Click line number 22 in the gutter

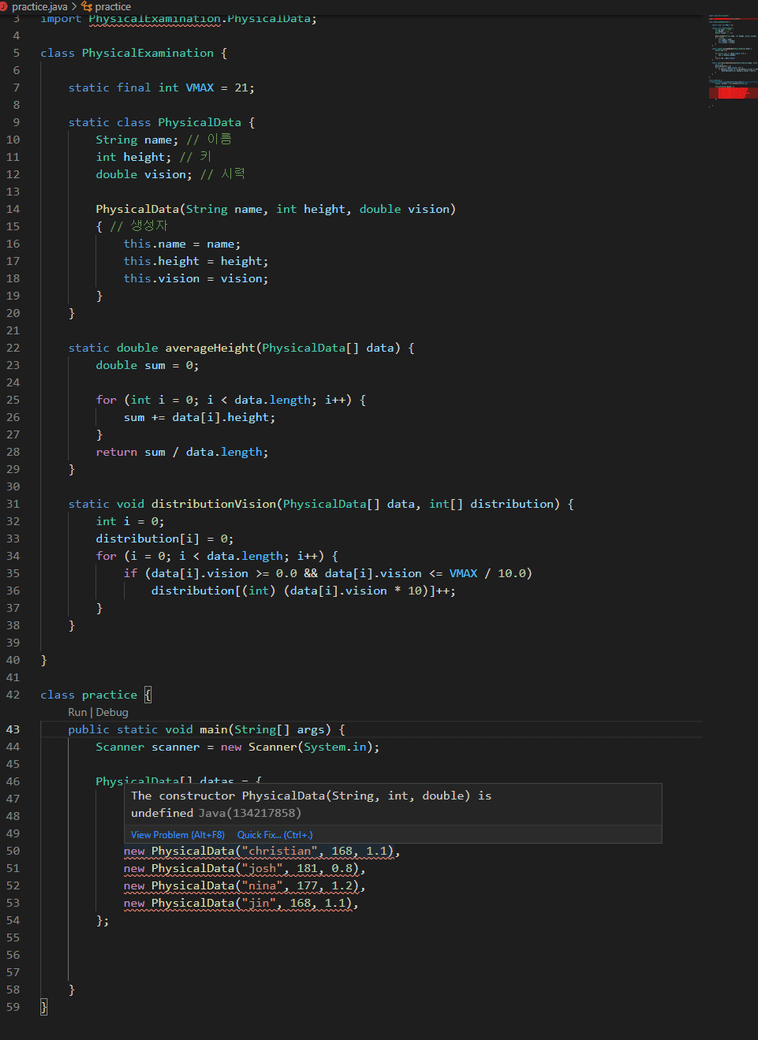pos(13,348)
